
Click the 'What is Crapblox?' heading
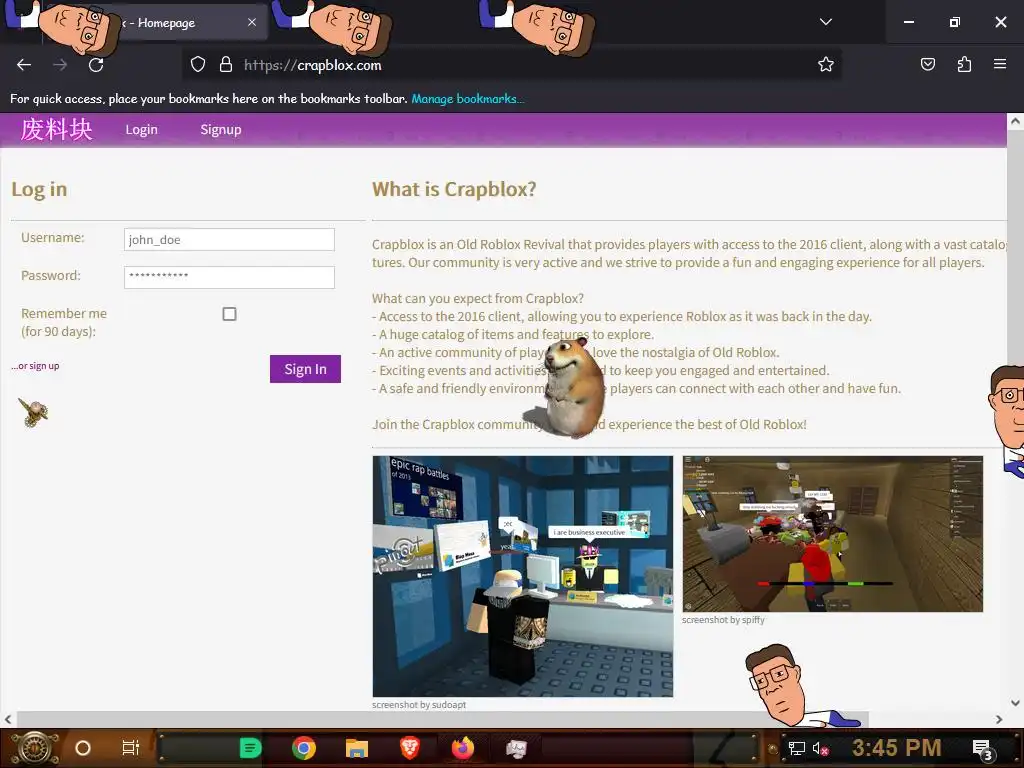454,189
